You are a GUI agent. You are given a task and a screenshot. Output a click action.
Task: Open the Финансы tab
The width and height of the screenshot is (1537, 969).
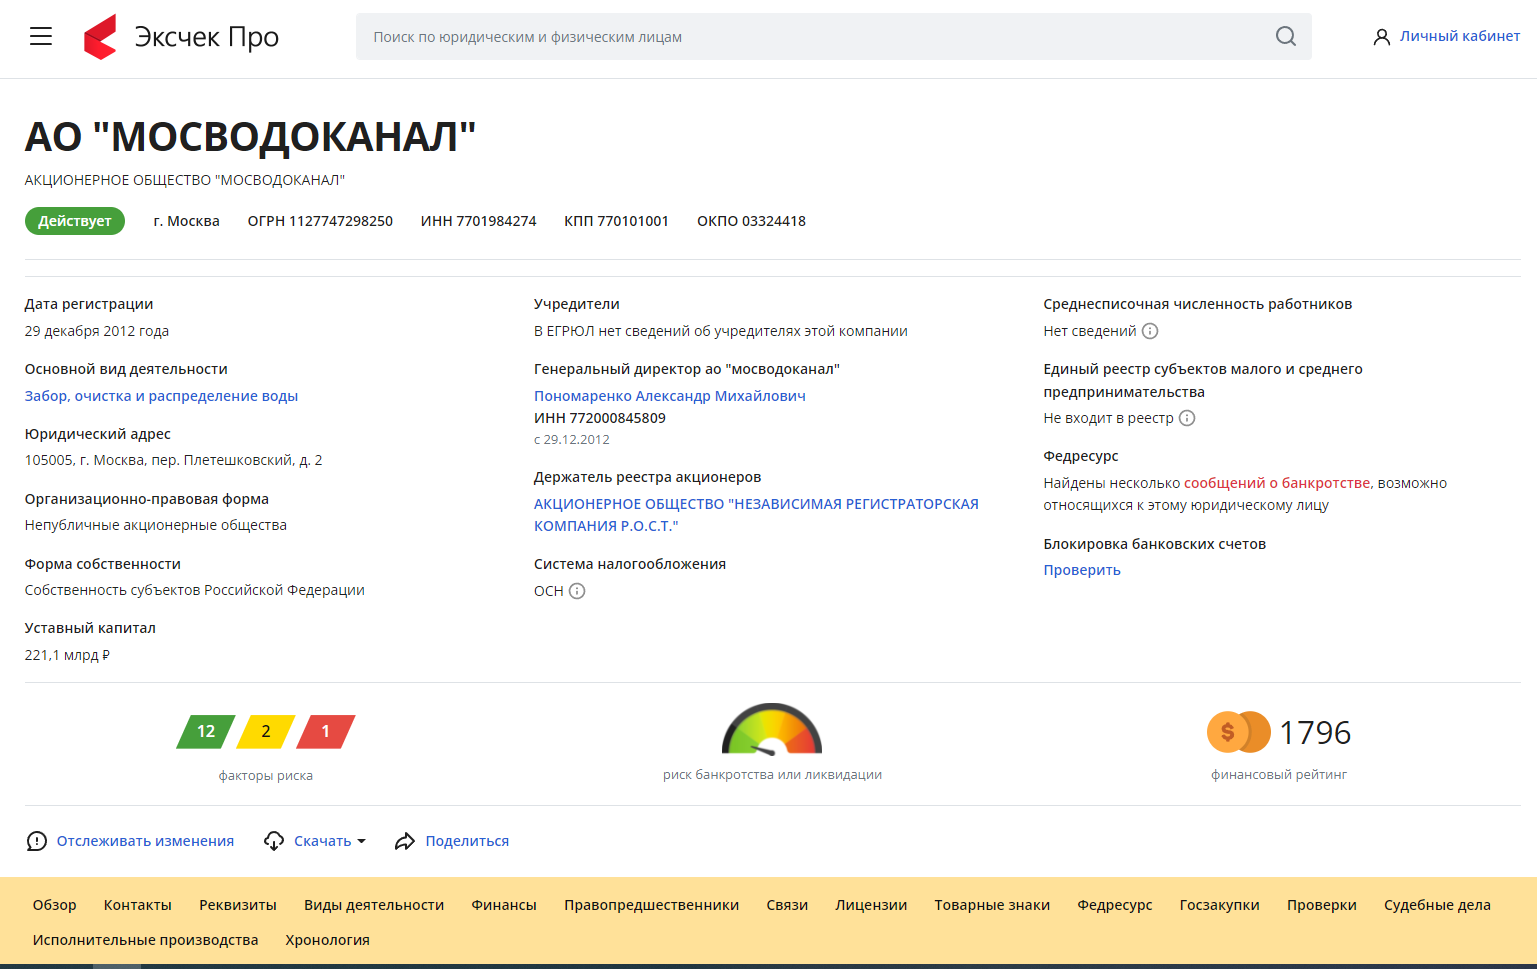point(504,905)
